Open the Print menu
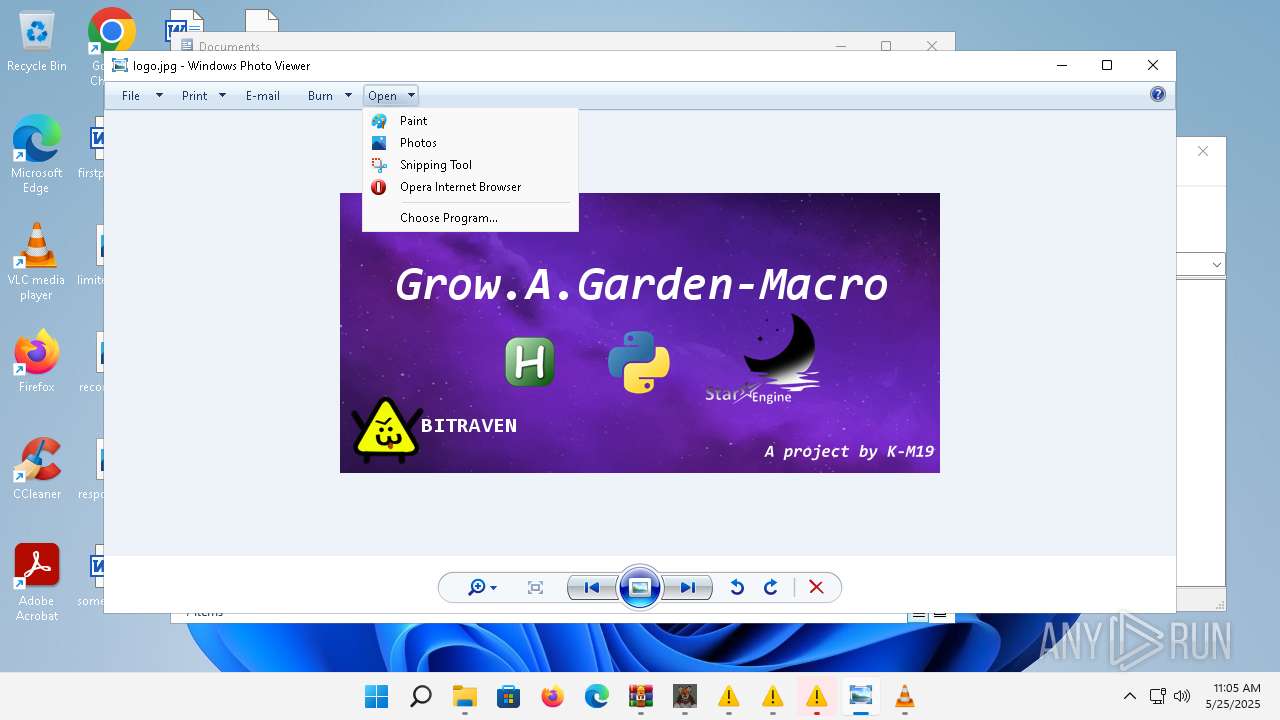1280x720 pixels. [x=195, y=96]
